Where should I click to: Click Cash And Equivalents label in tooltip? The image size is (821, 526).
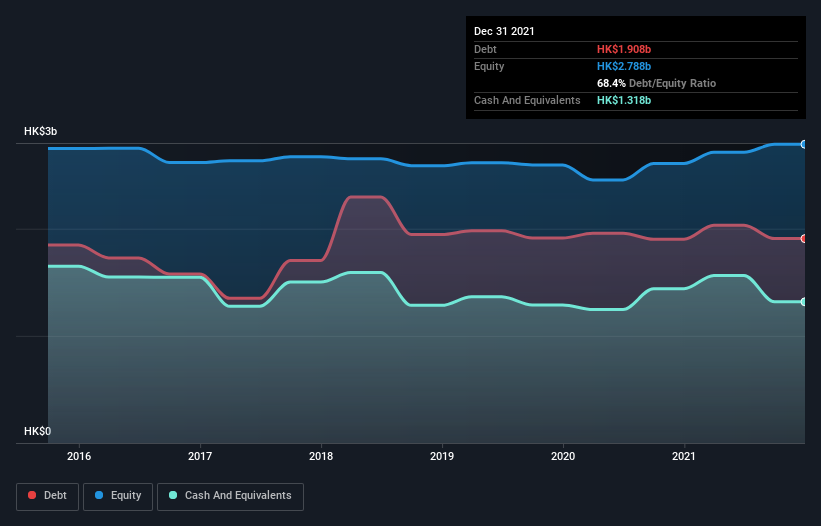pyautogui.click(x=527, y=100)
